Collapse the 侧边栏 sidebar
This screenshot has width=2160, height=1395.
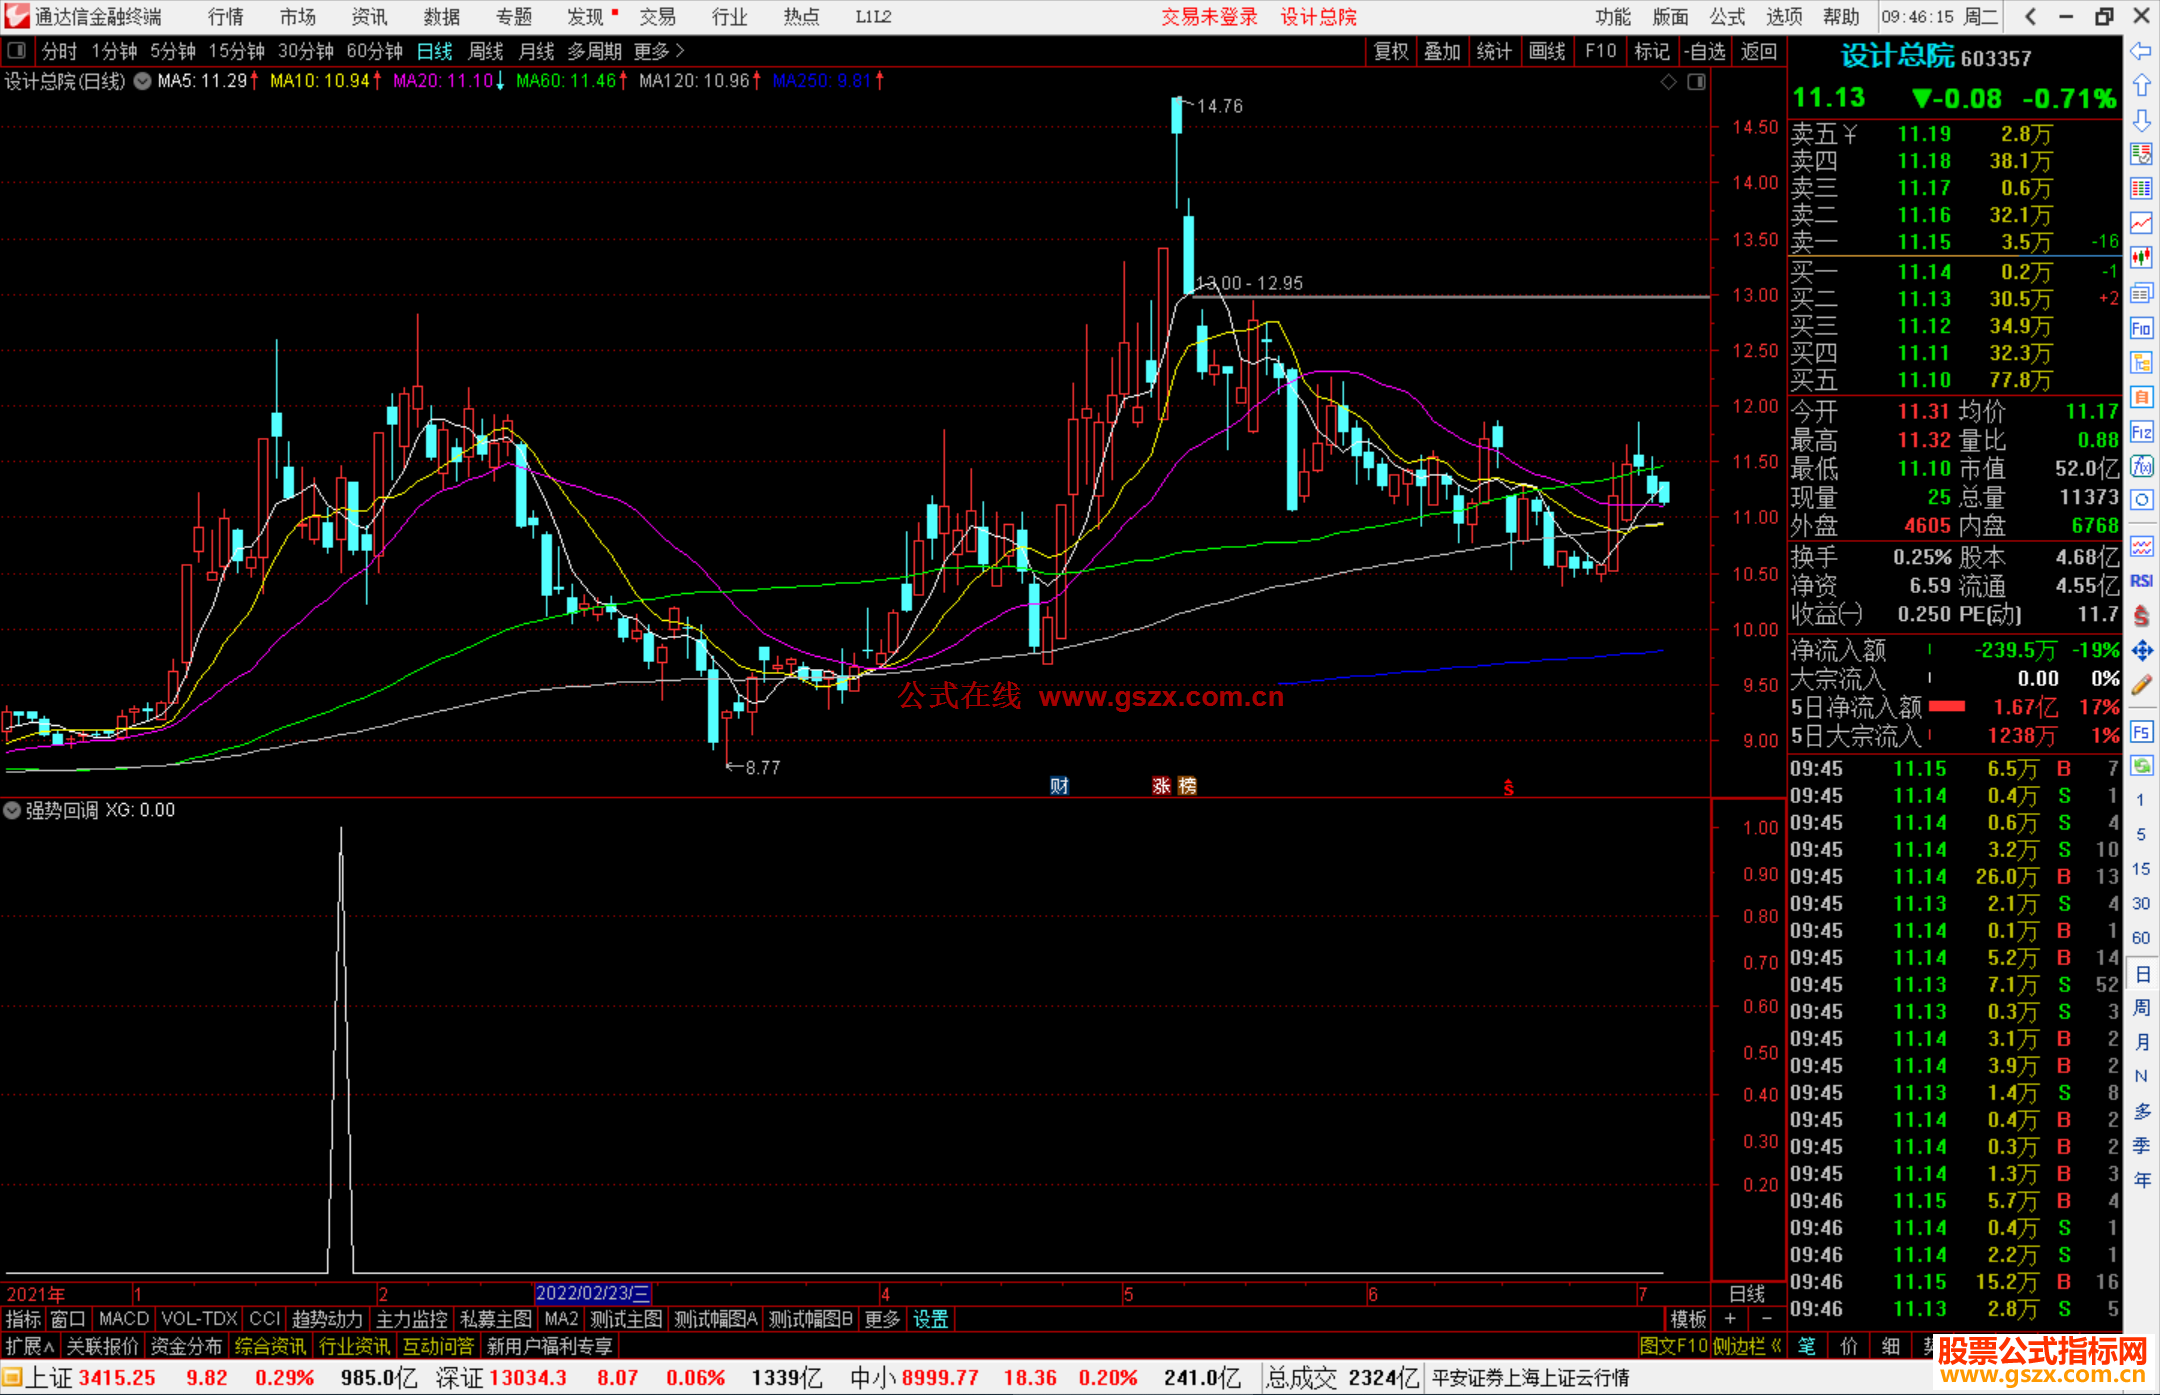point(1747,1346)
